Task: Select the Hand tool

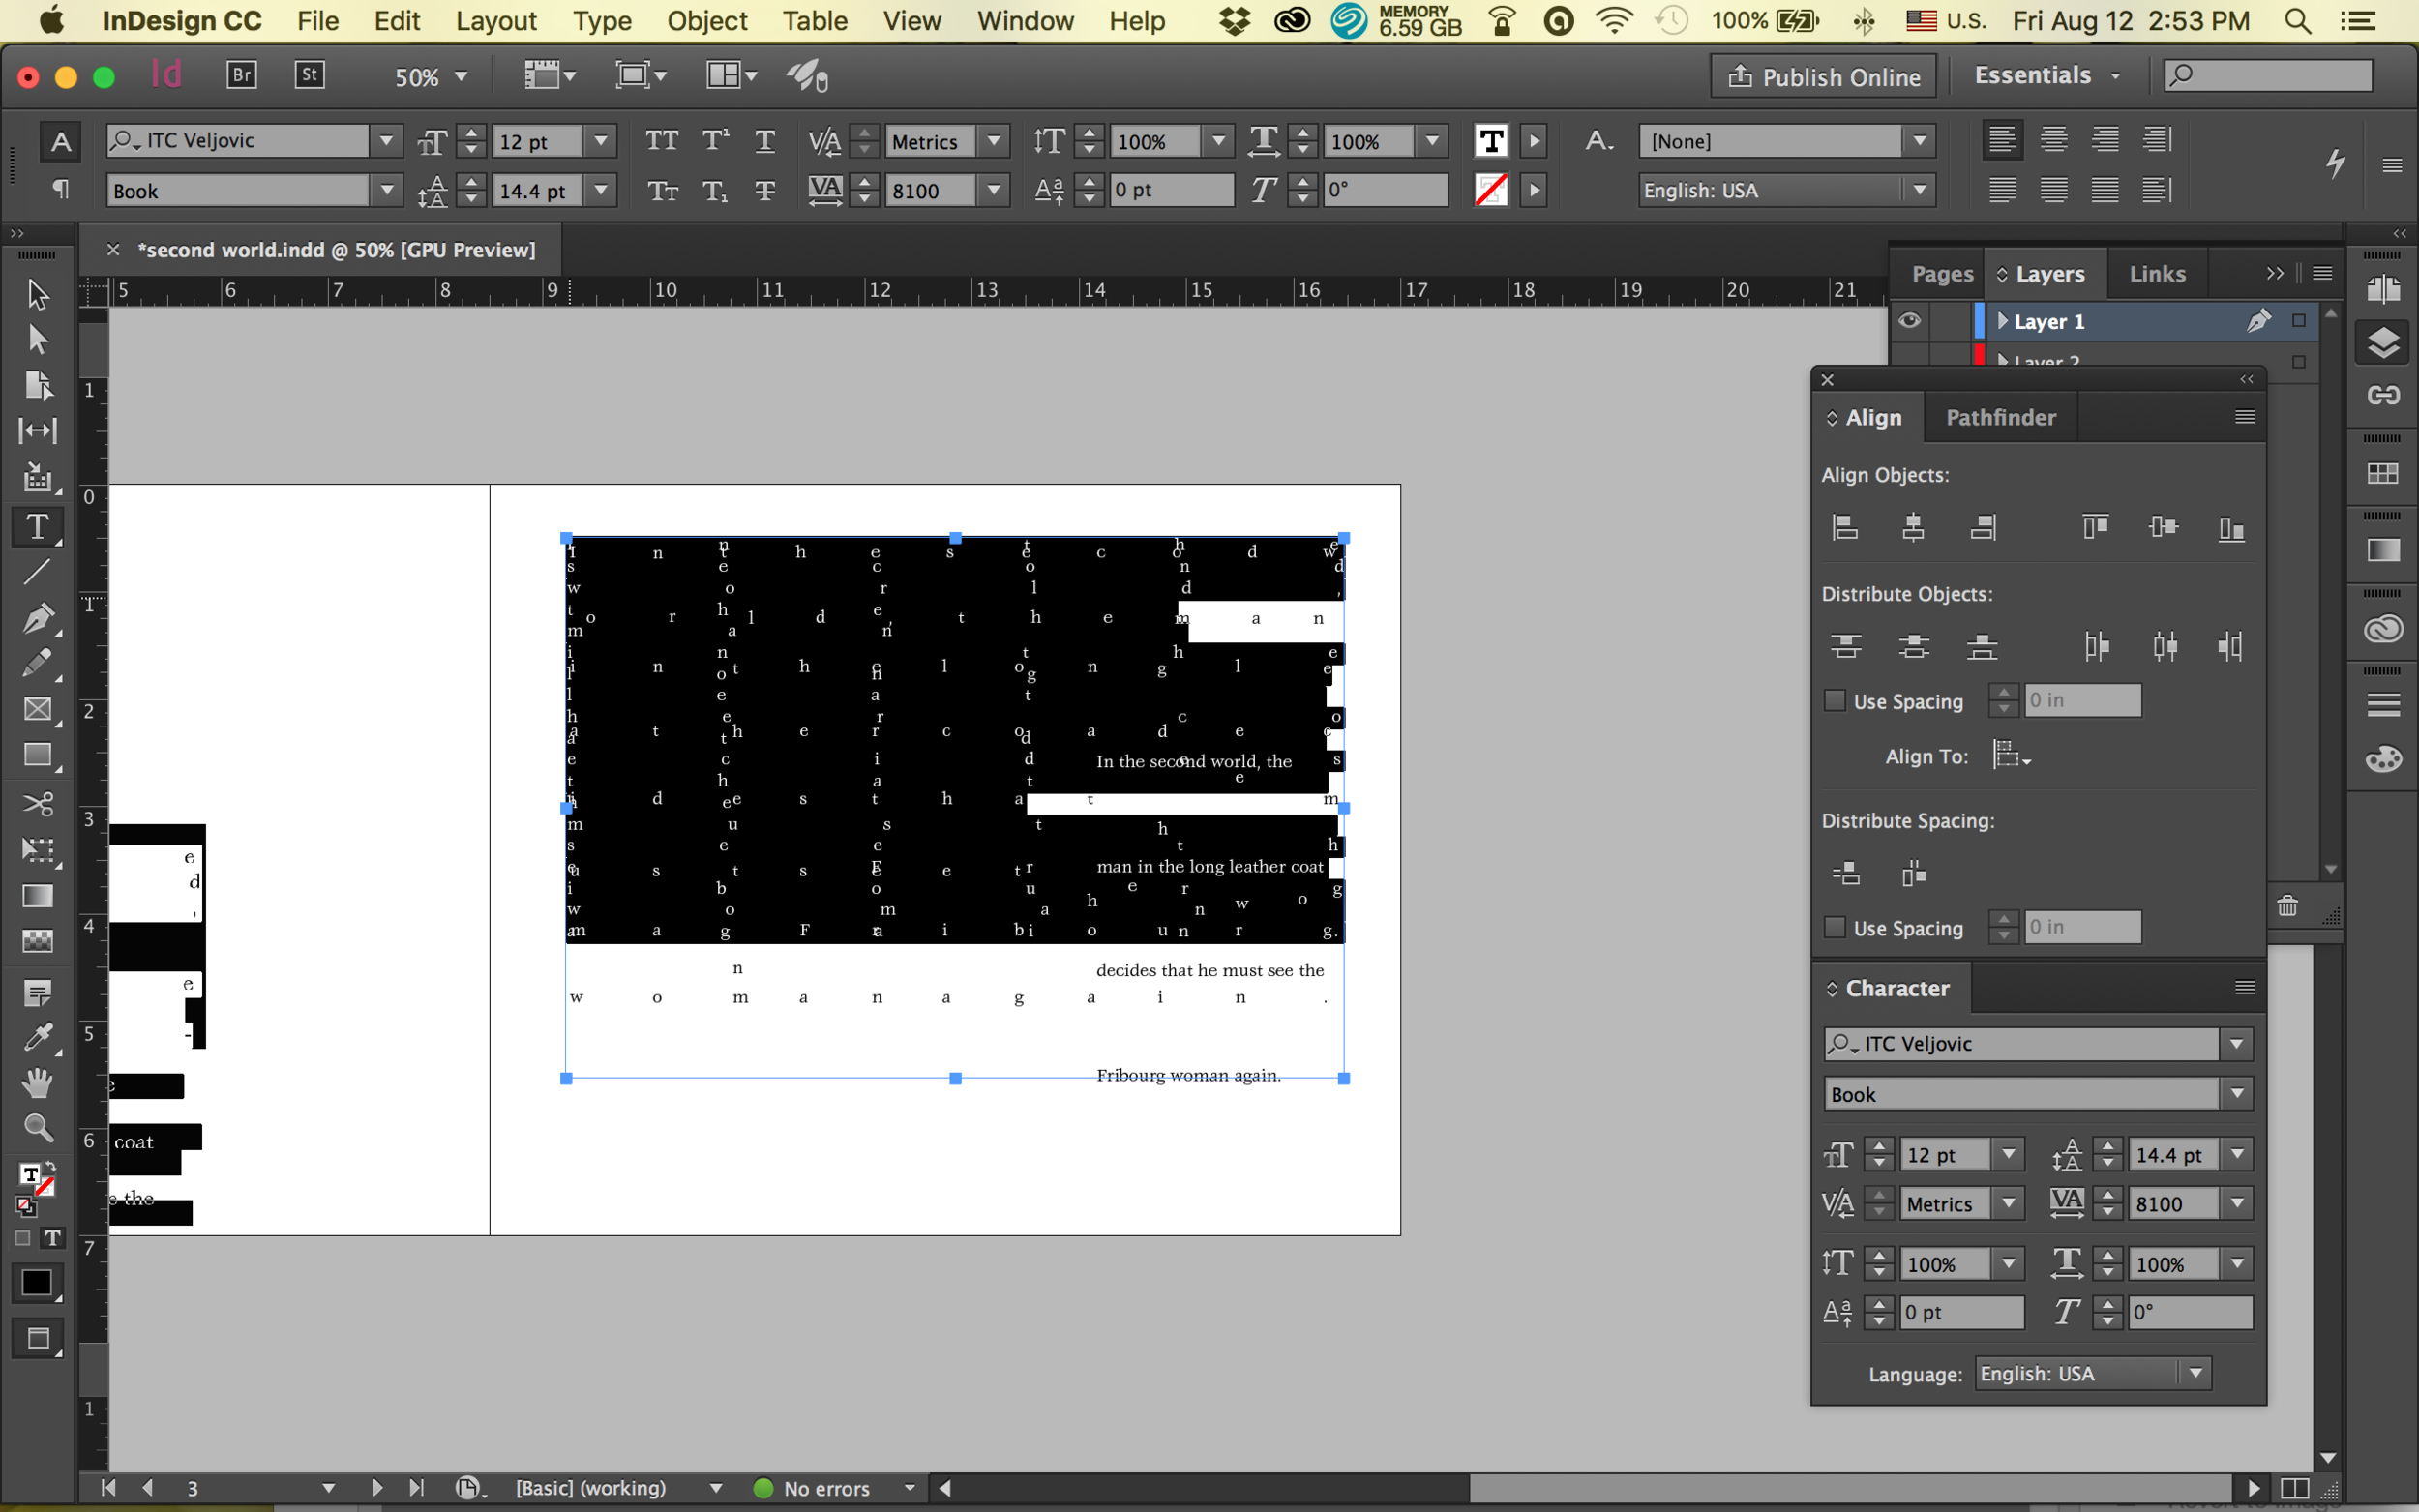Action: click(x=37, y=1083)
